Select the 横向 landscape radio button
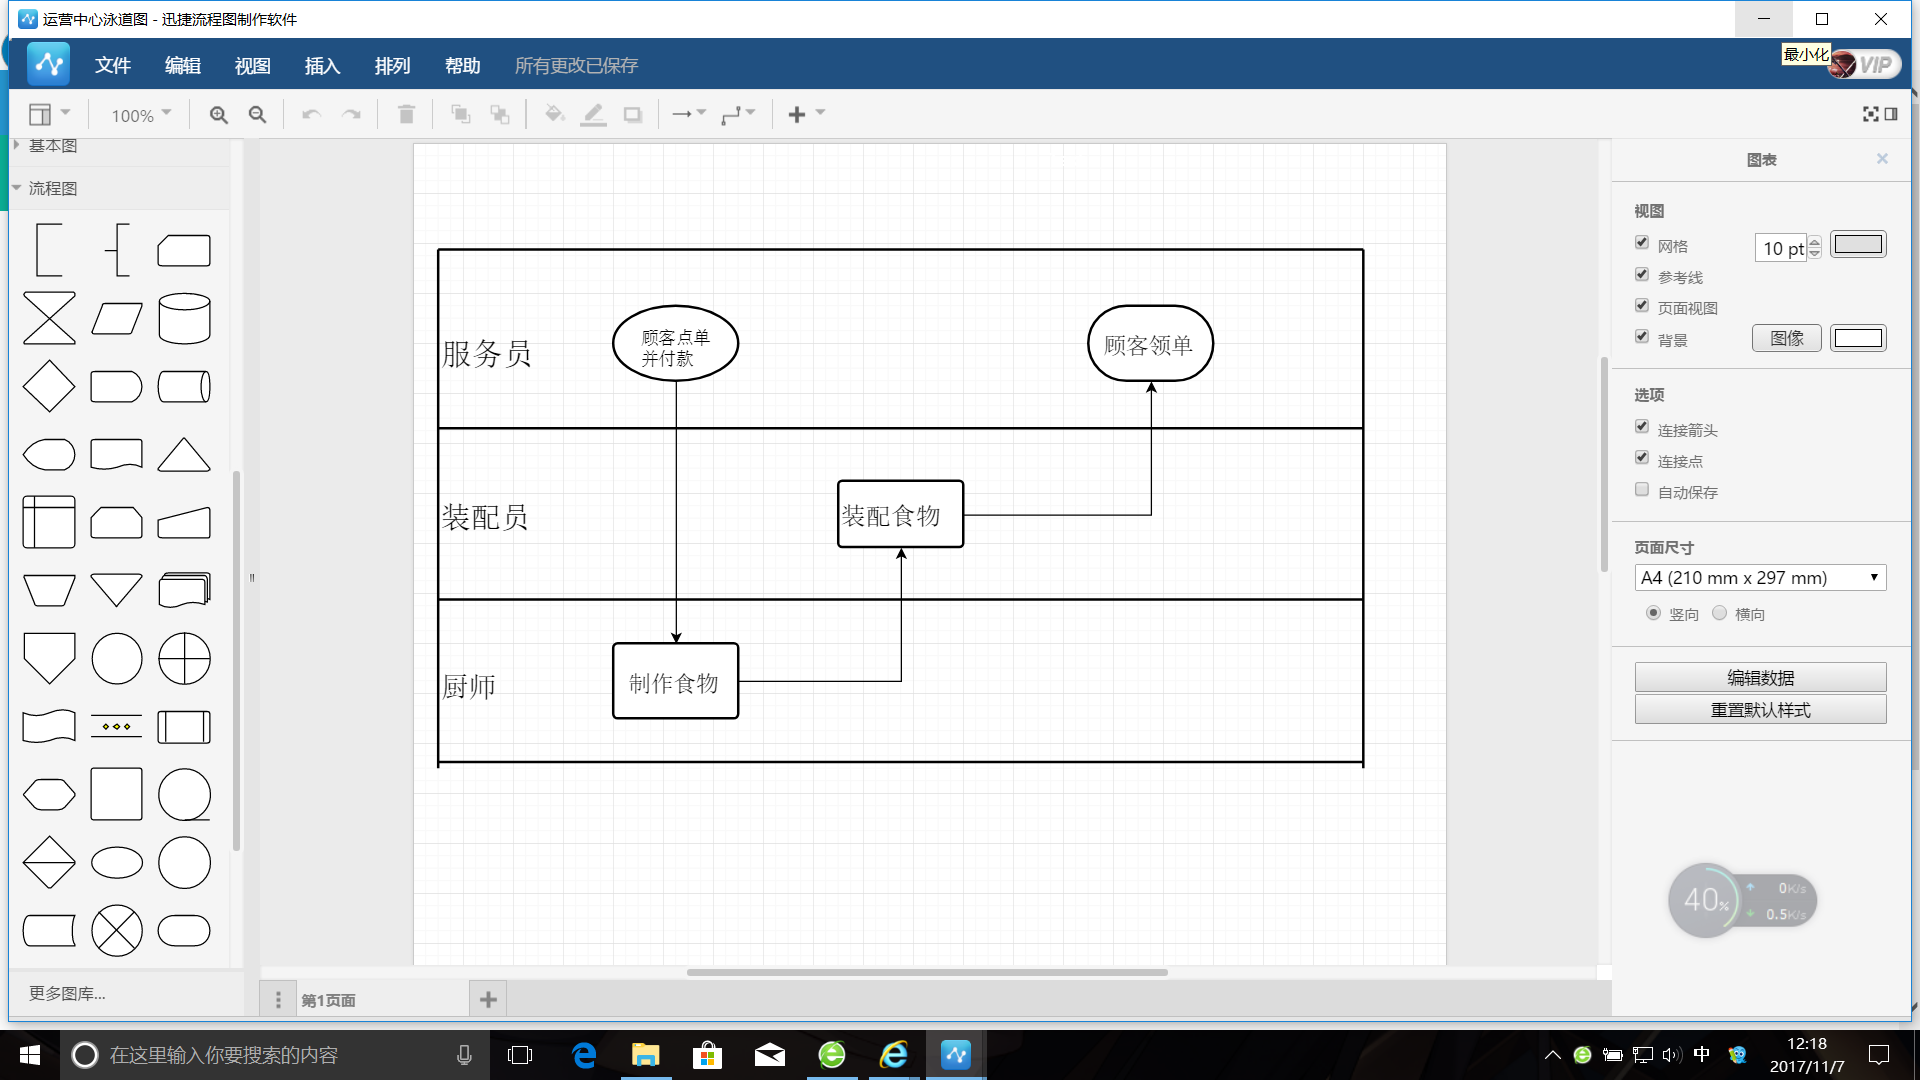The height and width of the screenshot is (1080, 1920). click(x=1719, y=613)
